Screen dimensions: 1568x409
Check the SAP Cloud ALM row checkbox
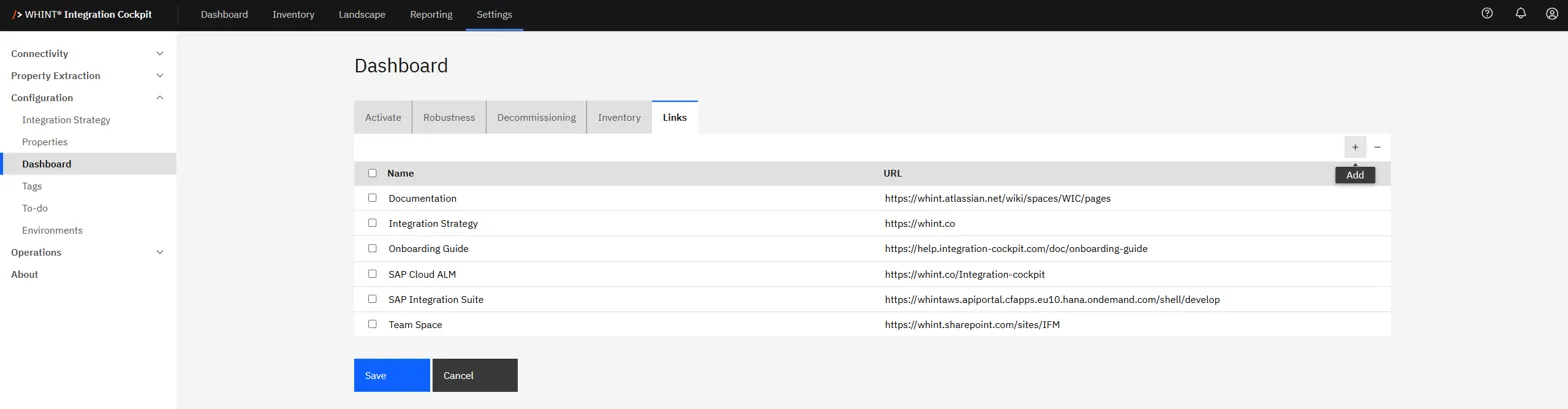(x=373, y=274)
